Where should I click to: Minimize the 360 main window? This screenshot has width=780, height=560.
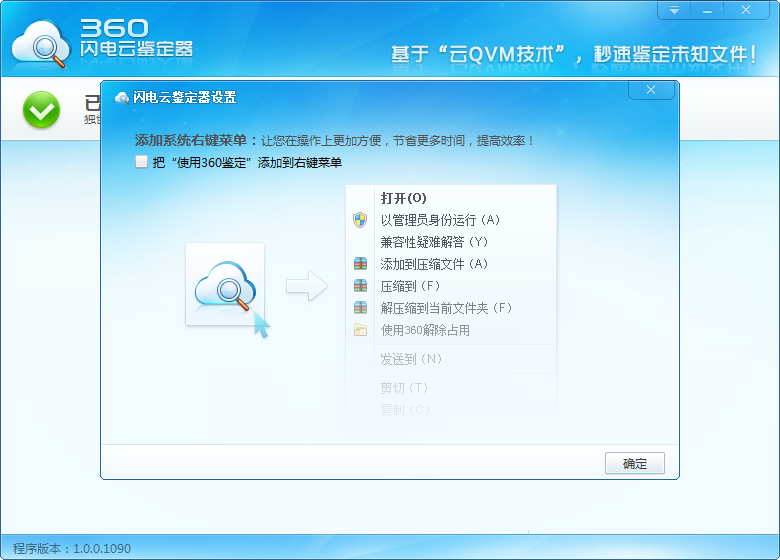point(708,10)
